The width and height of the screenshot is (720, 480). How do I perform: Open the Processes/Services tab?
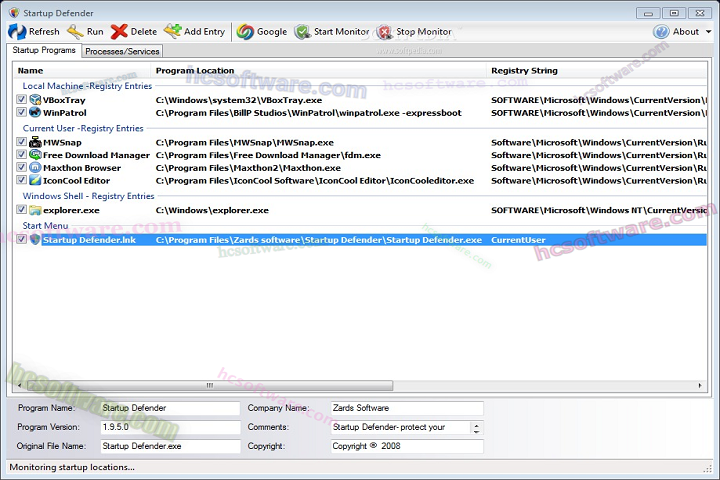pos(122,51)
